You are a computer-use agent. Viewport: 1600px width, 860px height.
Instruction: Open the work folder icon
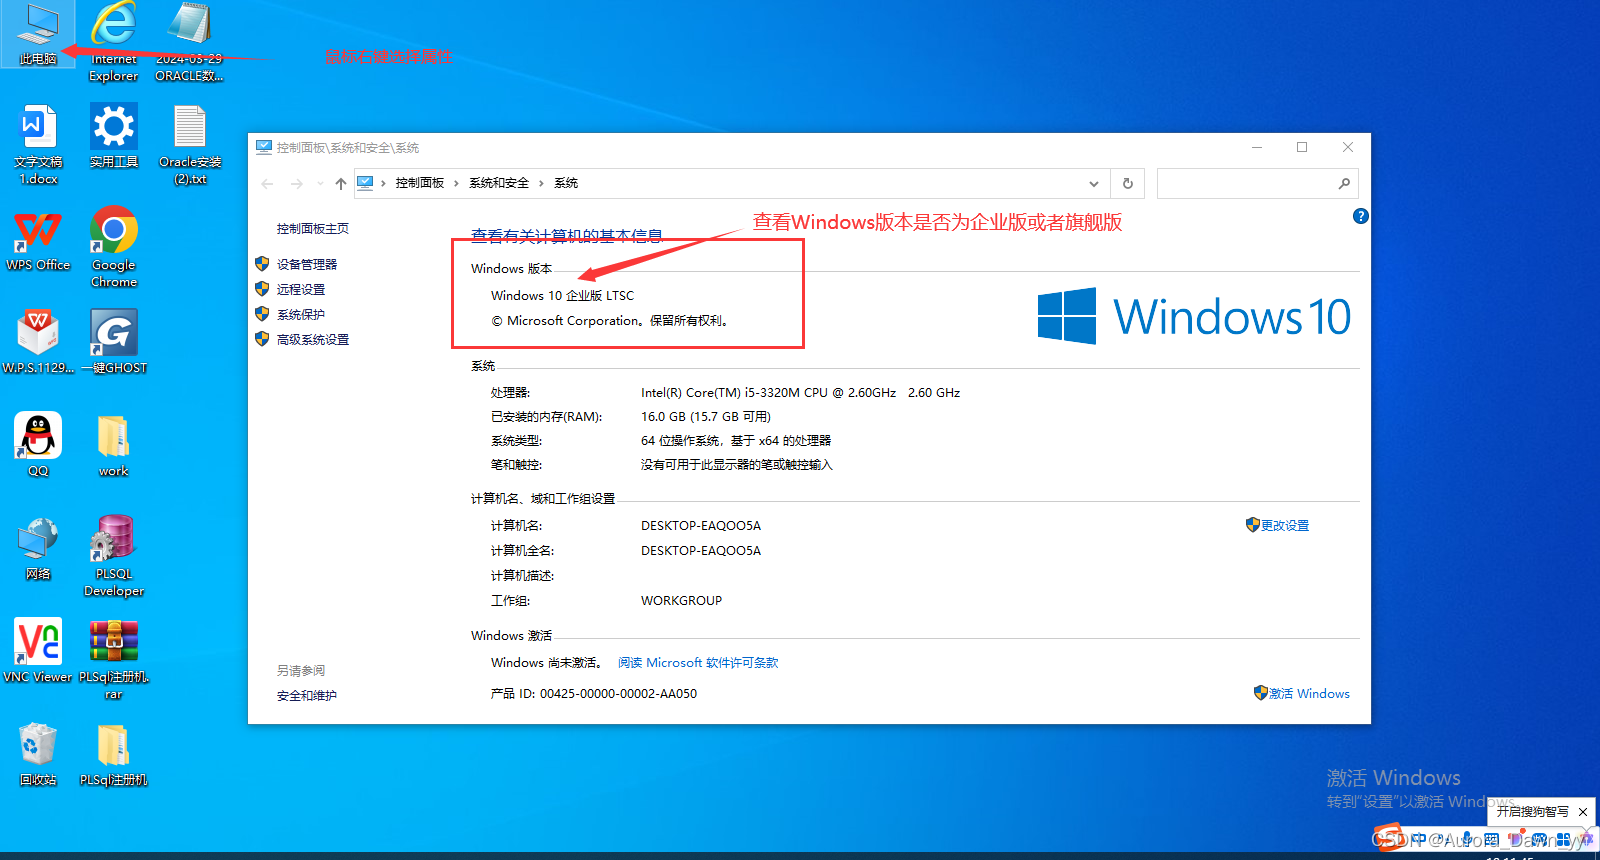pos(114,445)
